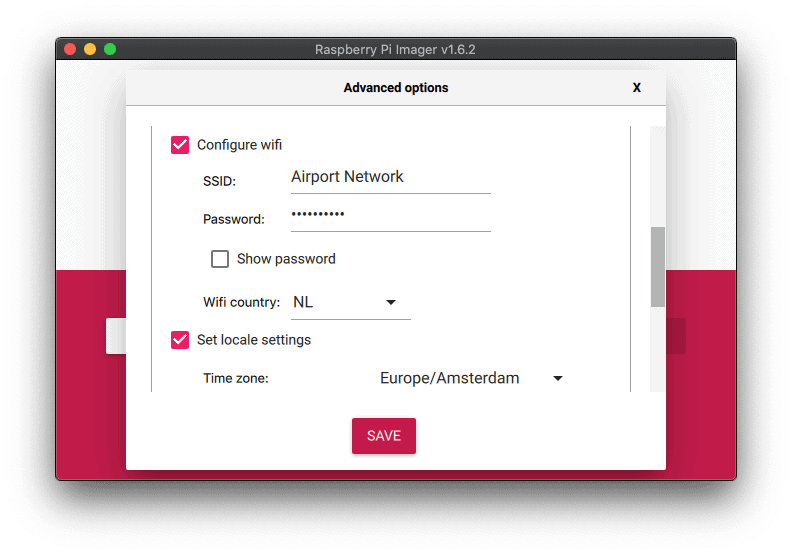Image resolution: width=792 pixels, height=554 pixels.
Task: Enable the Show password checkbox
Action: [220, 259]
